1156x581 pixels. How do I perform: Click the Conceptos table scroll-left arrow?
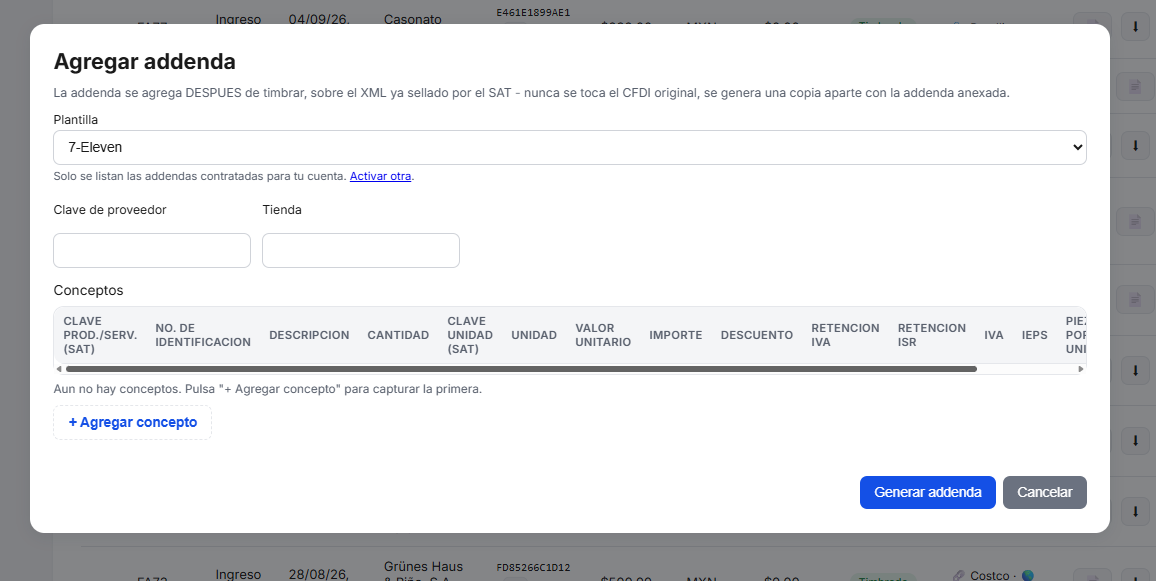(59, 369)
